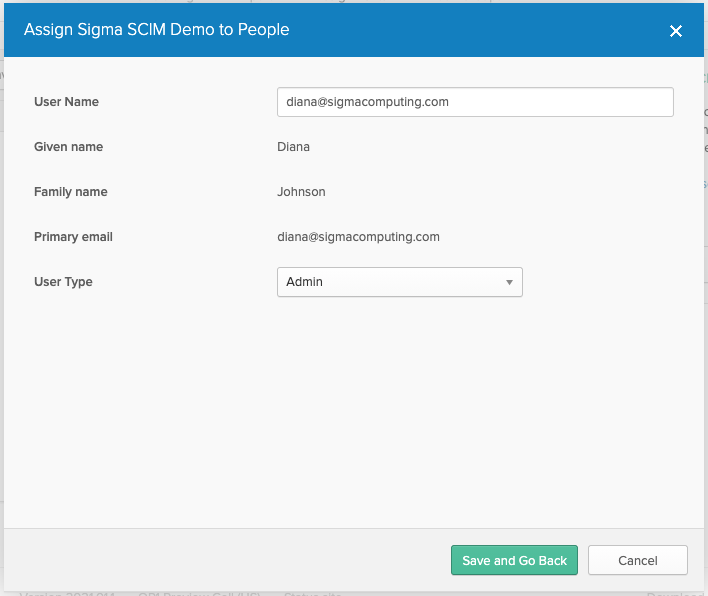Click the User Name input field
Image resolution: width=708 pixels, height=596 pixels.
pos(475,102)
